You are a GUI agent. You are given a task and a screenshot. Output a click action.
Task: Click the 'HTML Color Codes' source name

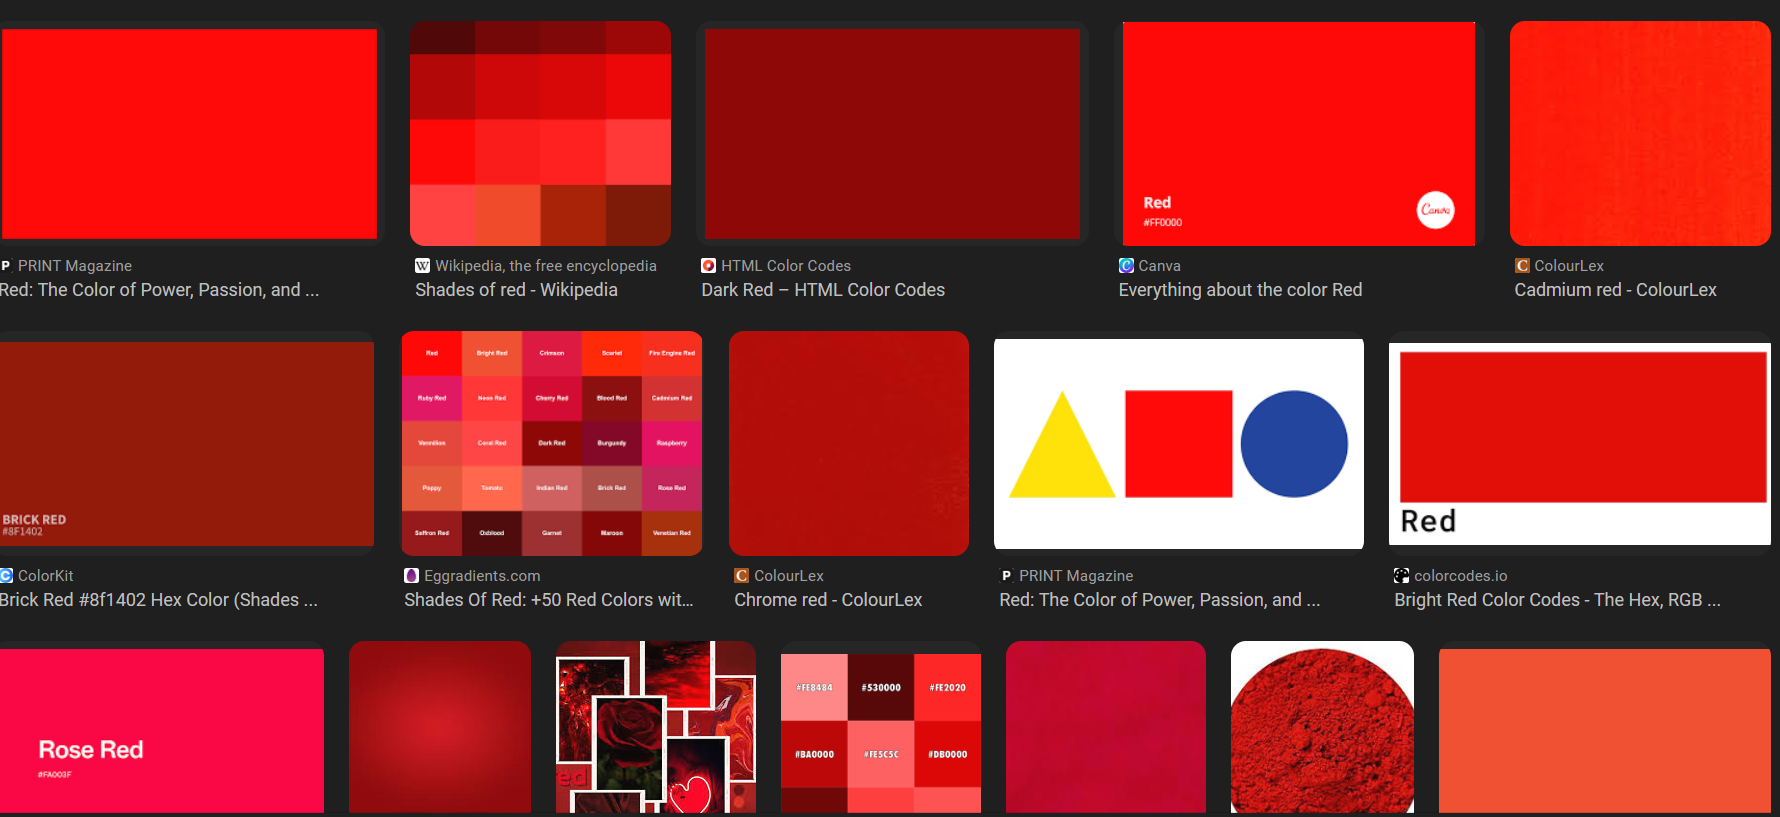tap(786, 266)
